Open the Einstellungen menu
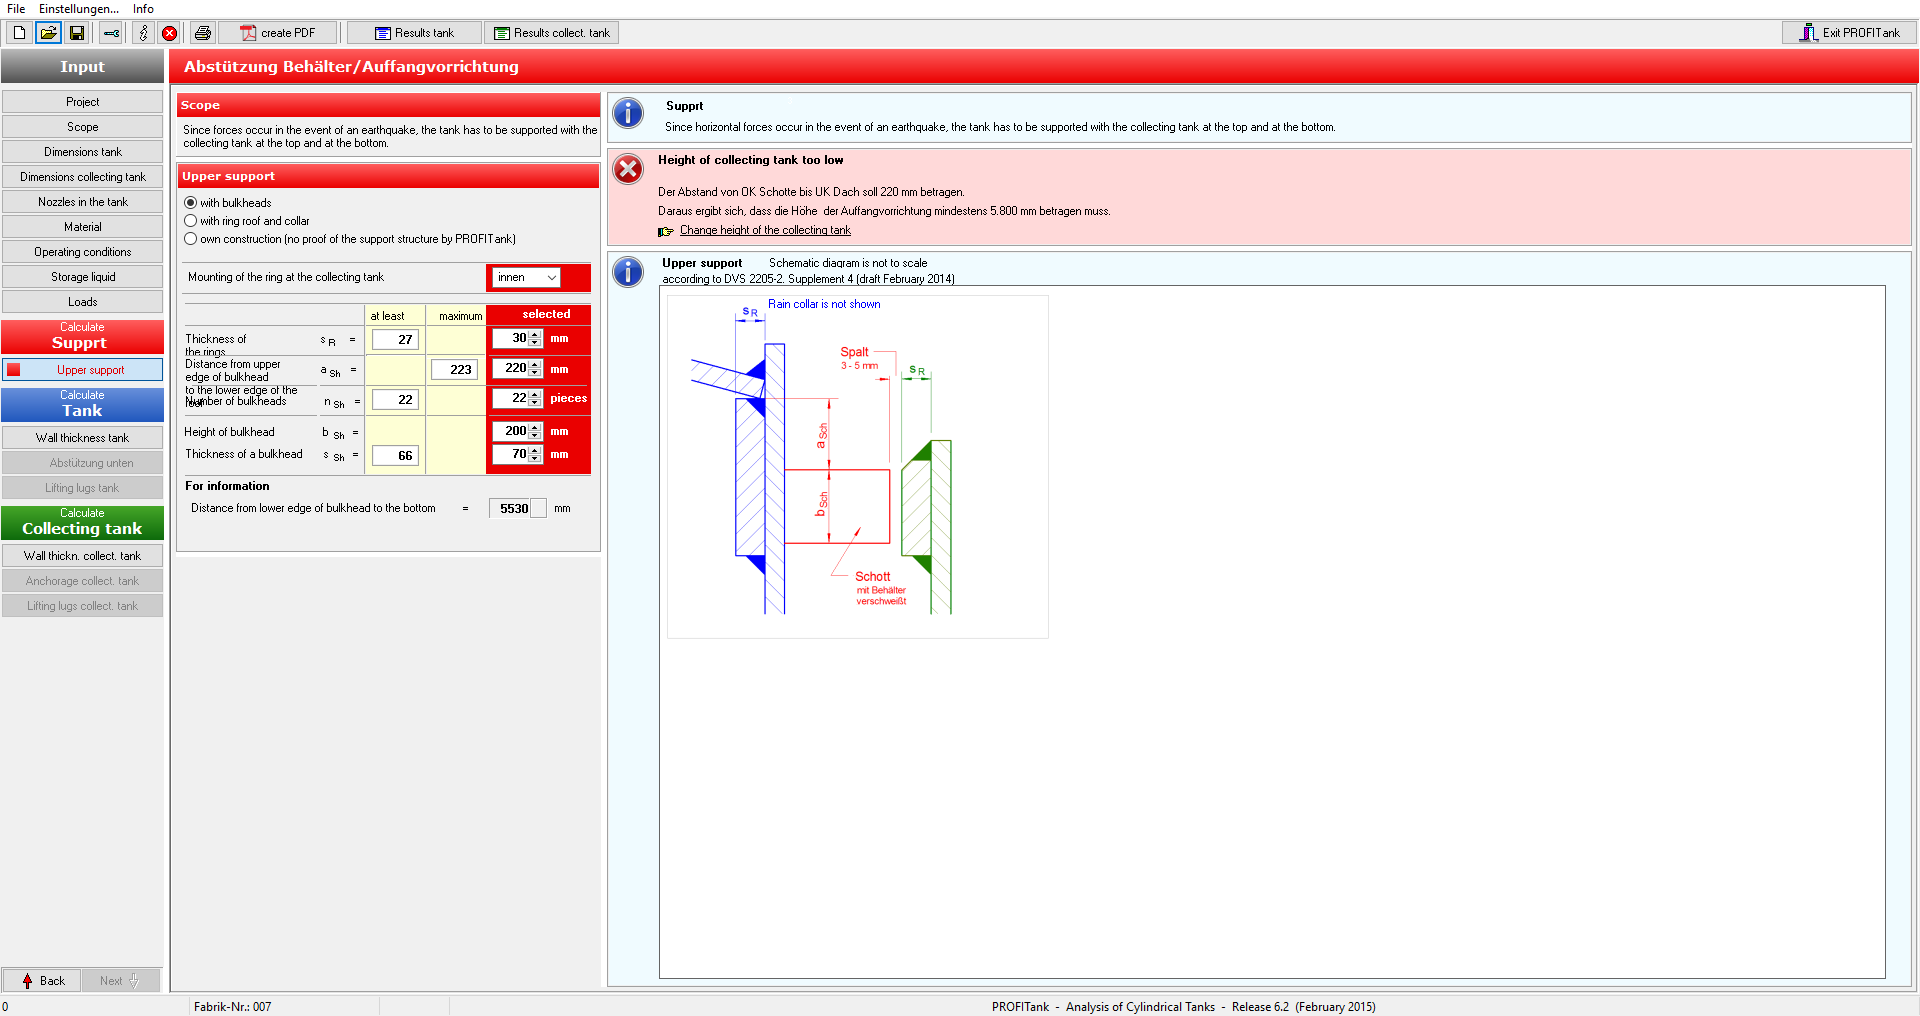 point(78,9)
